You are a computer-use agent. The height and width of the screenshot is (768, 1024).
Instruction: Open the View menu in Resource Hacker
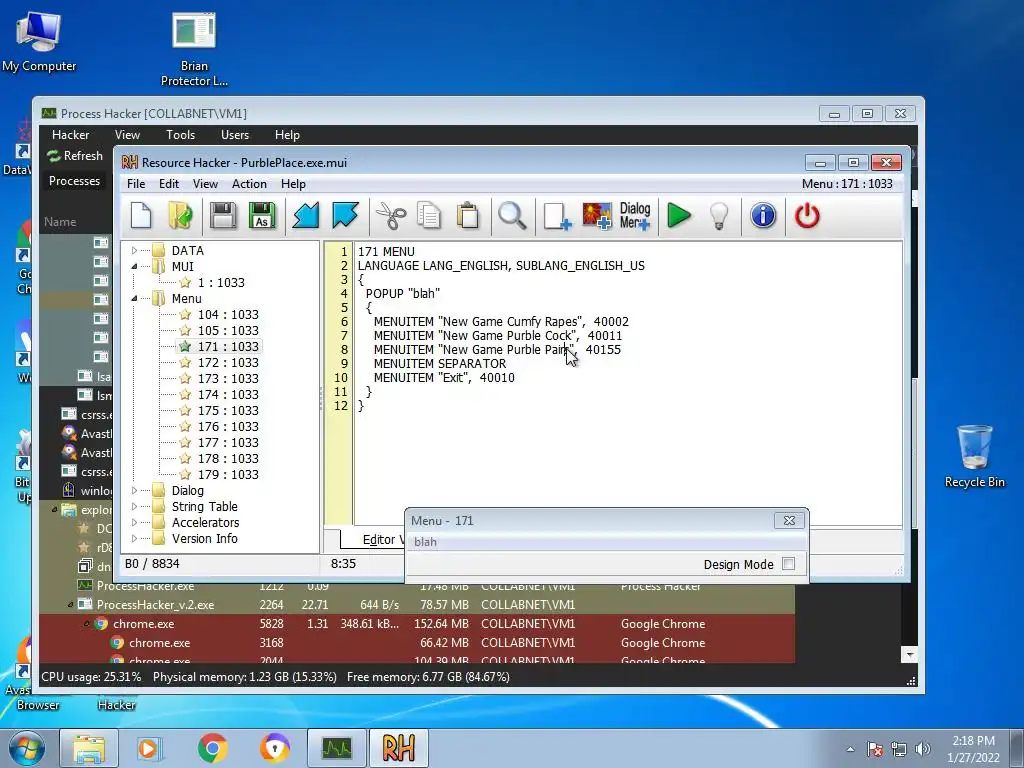pos(205,184)
